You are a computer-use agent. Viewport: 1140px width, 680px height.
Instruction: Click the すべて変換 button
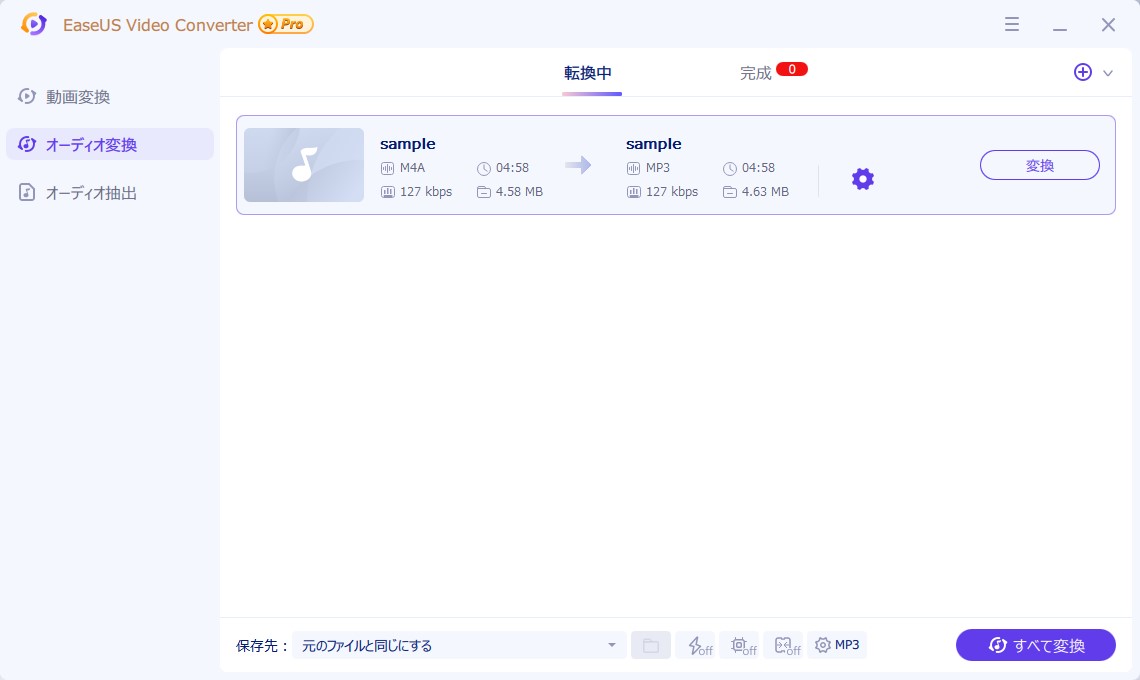pos(1035,645)
